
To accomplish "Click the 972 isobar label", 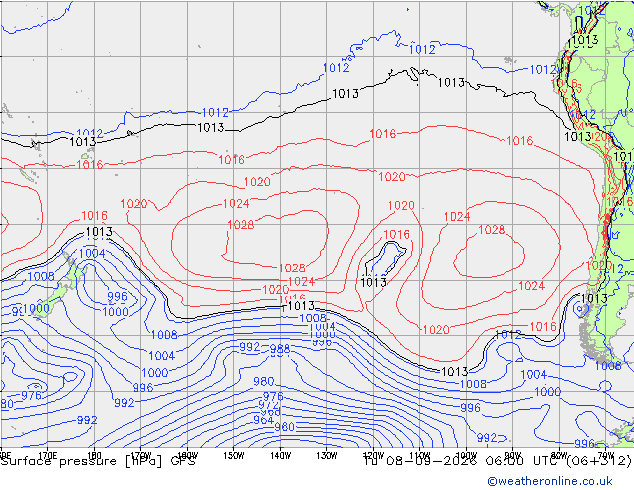I will point(269,405).
